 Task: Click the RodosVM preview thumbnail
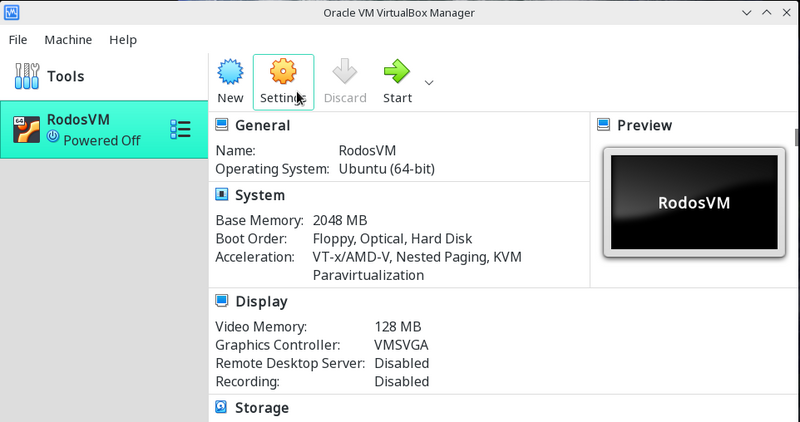tap(693, 202)
